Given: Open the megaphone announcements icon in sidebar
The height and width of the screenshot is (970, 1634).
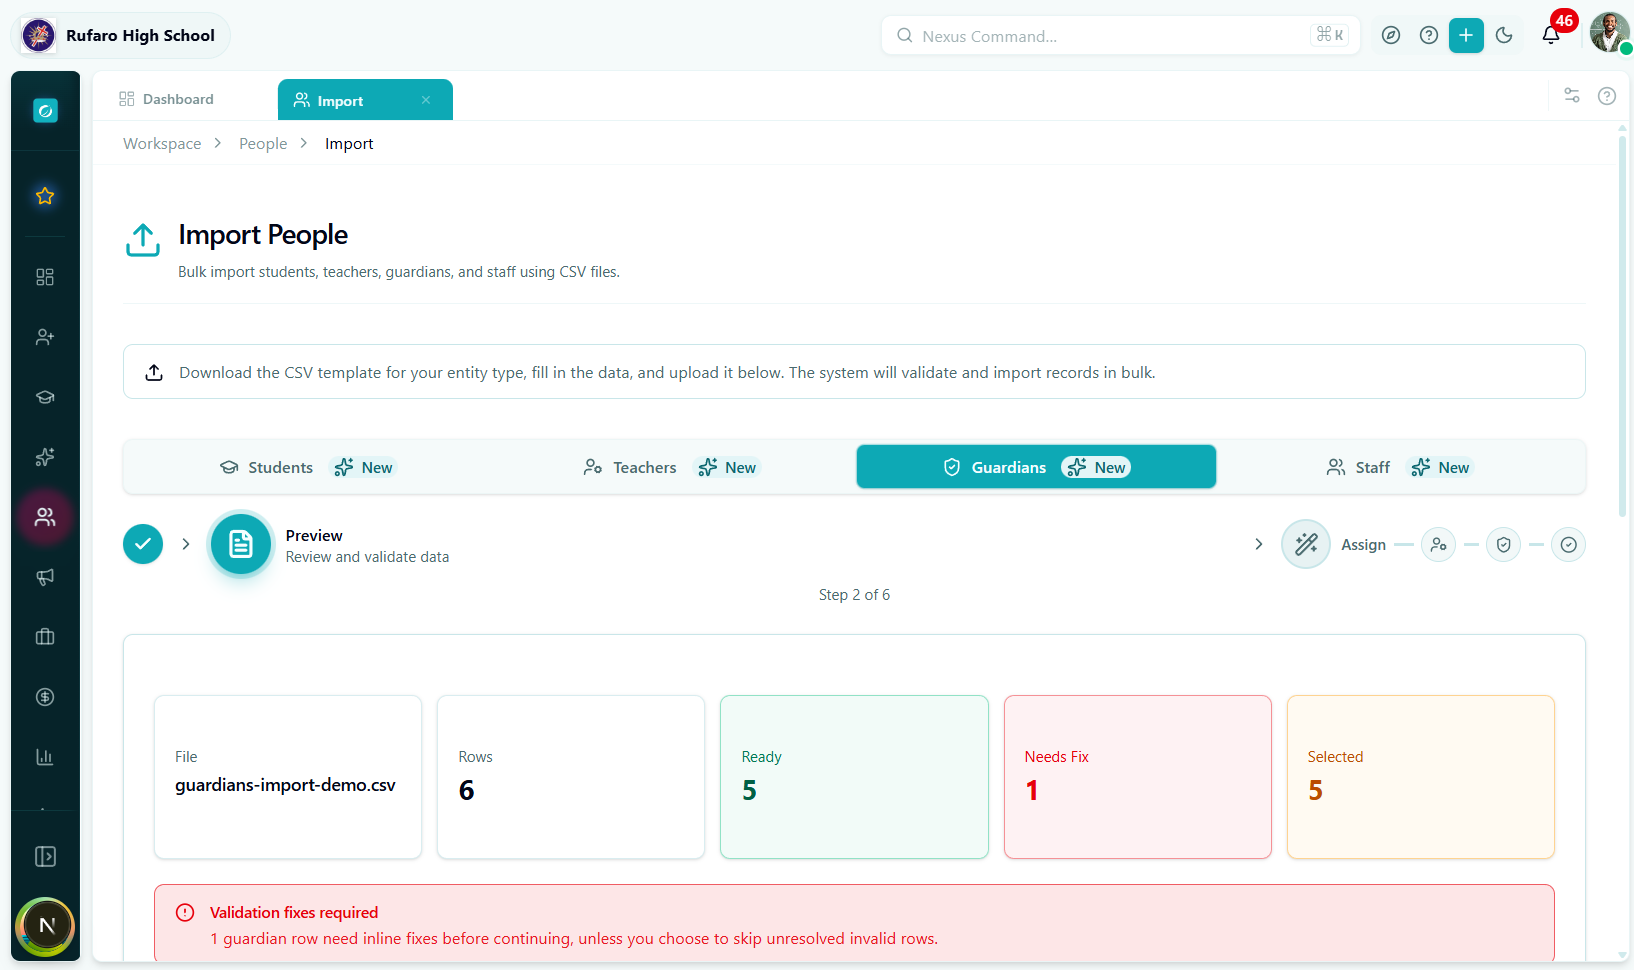Looking at the screenshot, I should (45, 577).
